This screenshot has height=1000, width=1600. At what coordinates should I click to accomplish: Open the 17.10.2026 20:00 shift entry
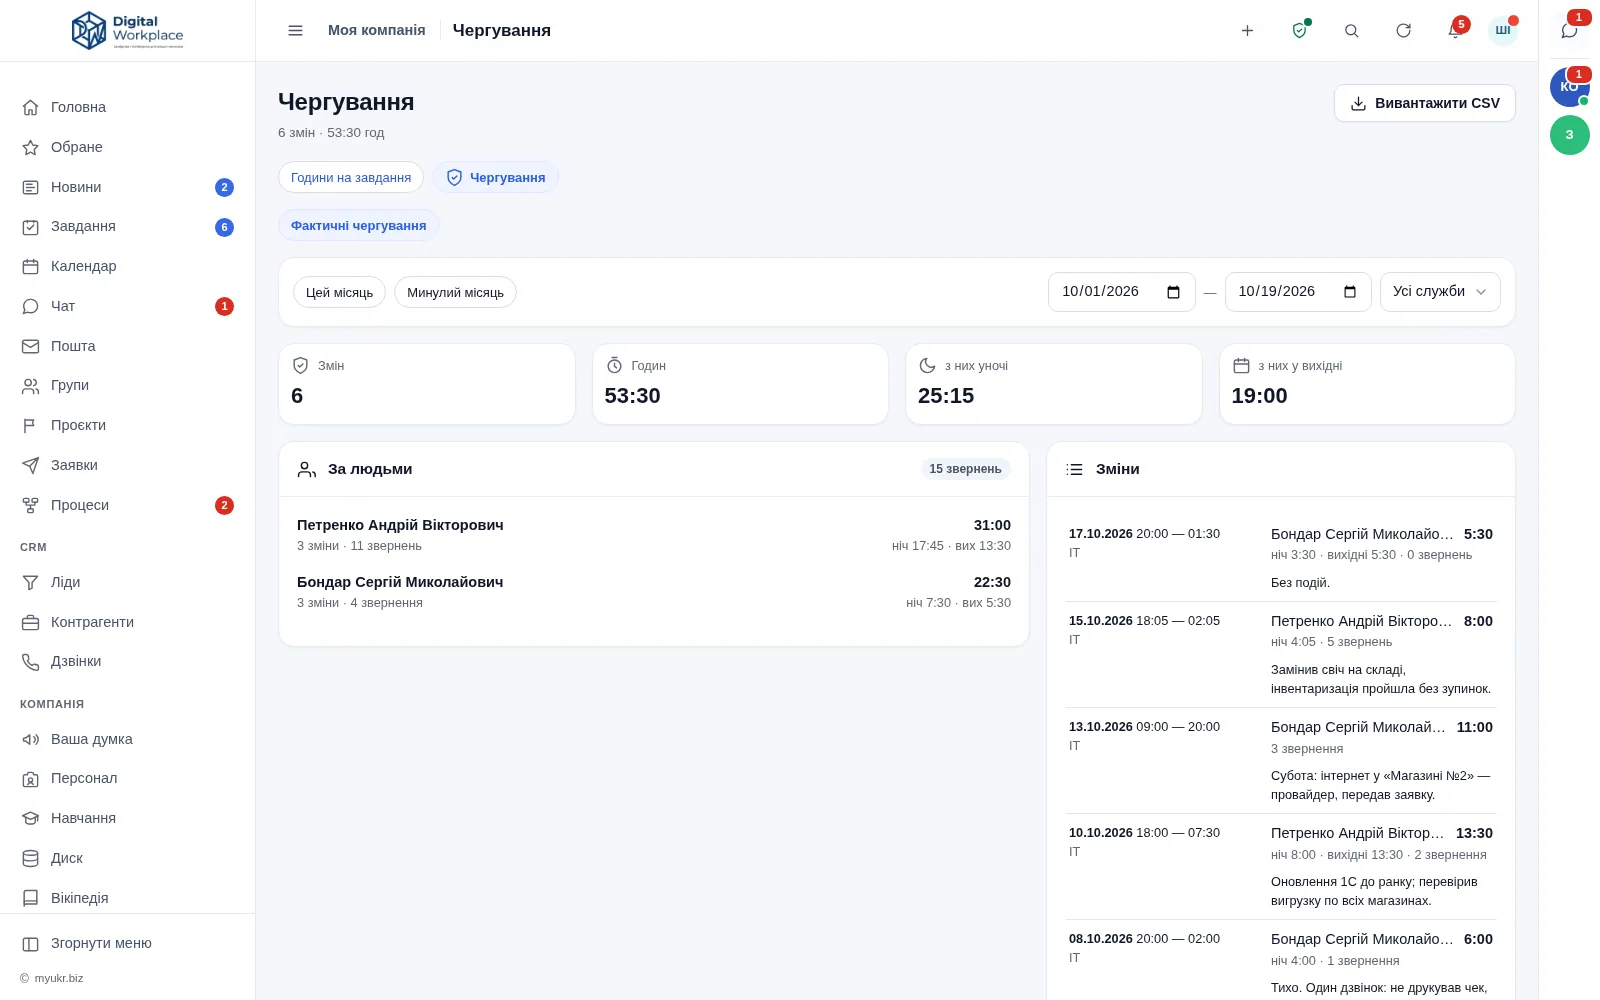point(1281,557)
